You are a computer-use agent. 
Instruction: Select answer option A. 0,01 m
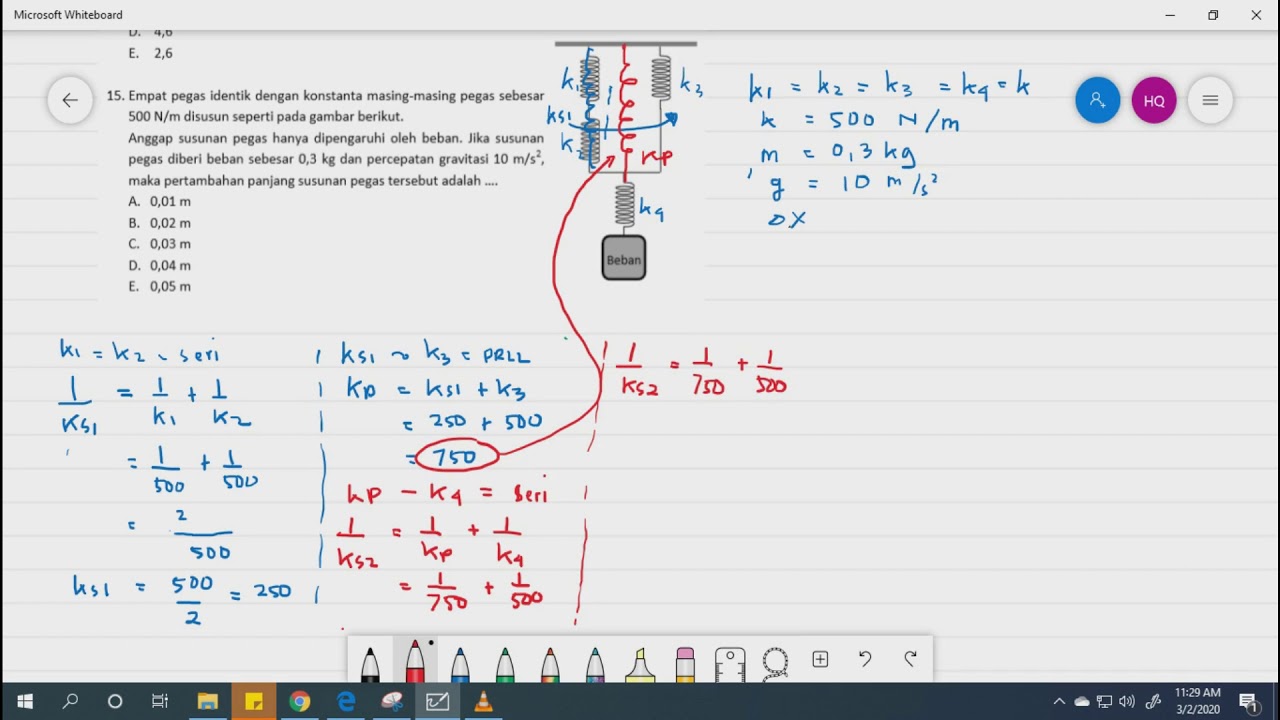tap(160, 201)
